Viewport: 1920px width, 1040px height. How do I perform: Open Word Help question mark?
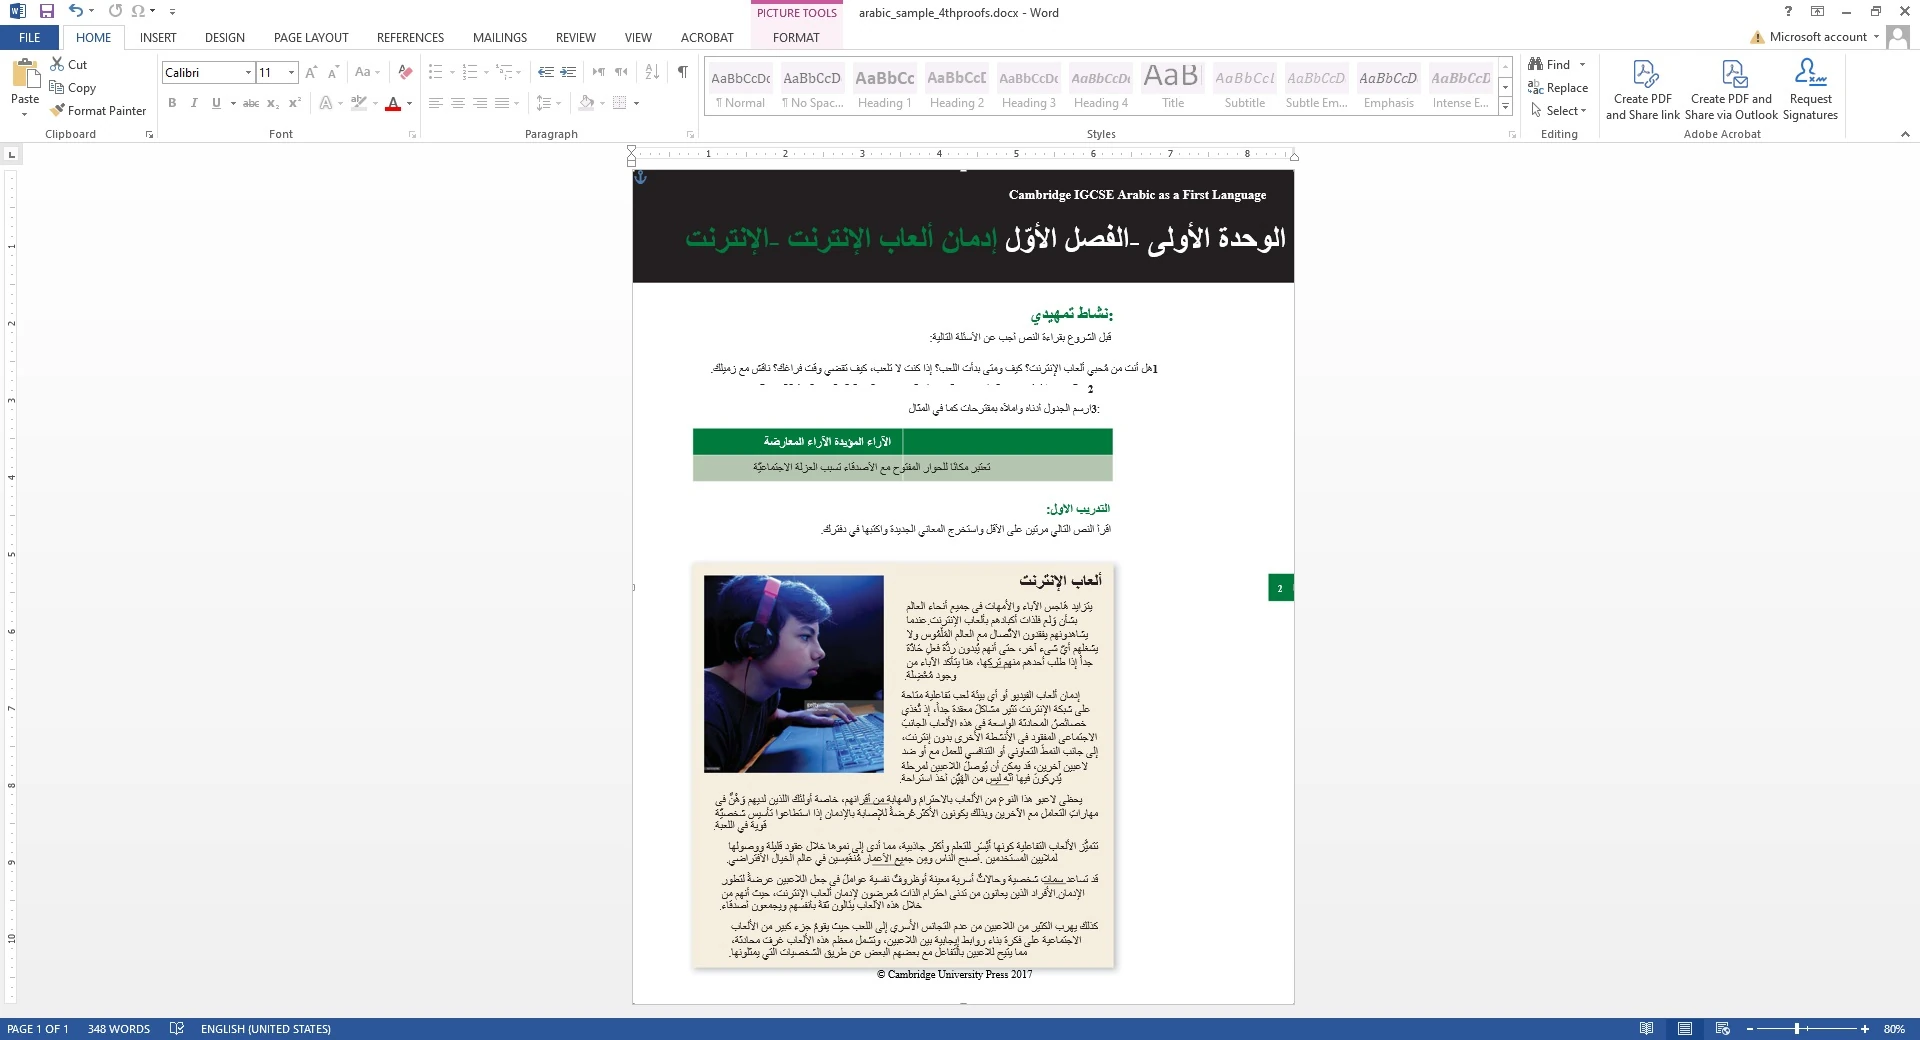1789,12
